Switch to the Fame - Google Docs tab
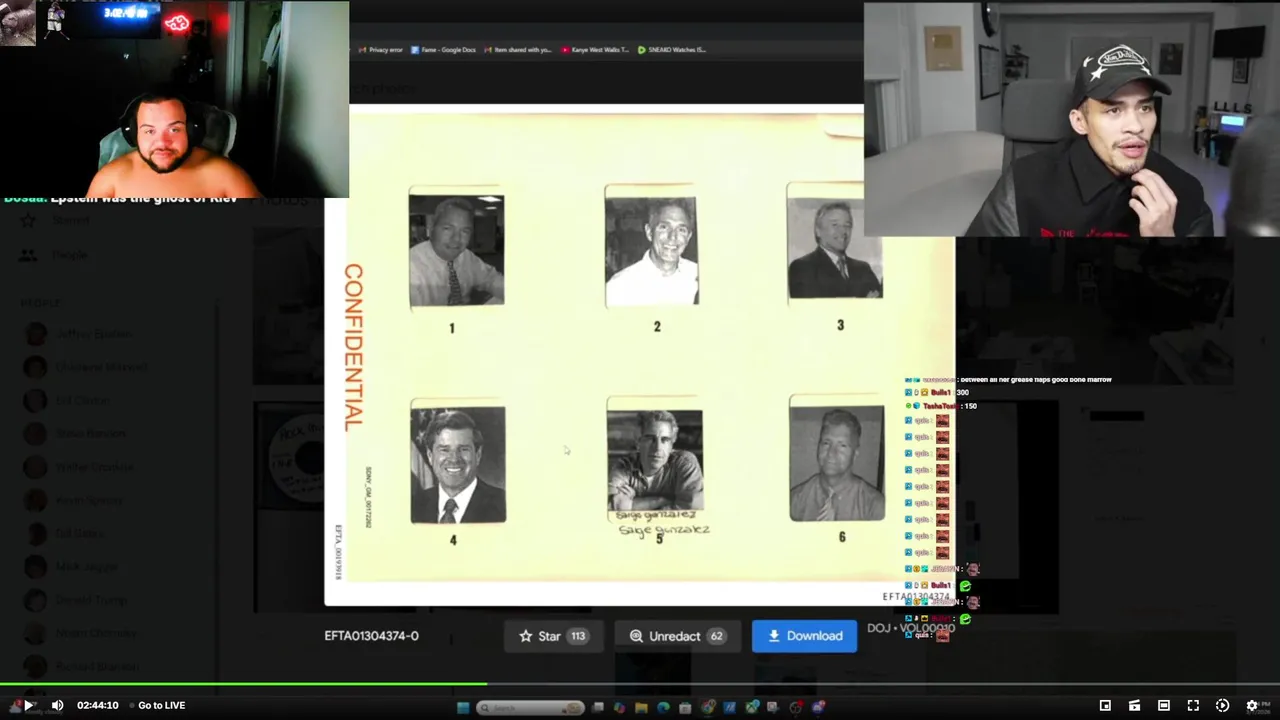Screen dimensions: 1280x720 pos(443,49)
